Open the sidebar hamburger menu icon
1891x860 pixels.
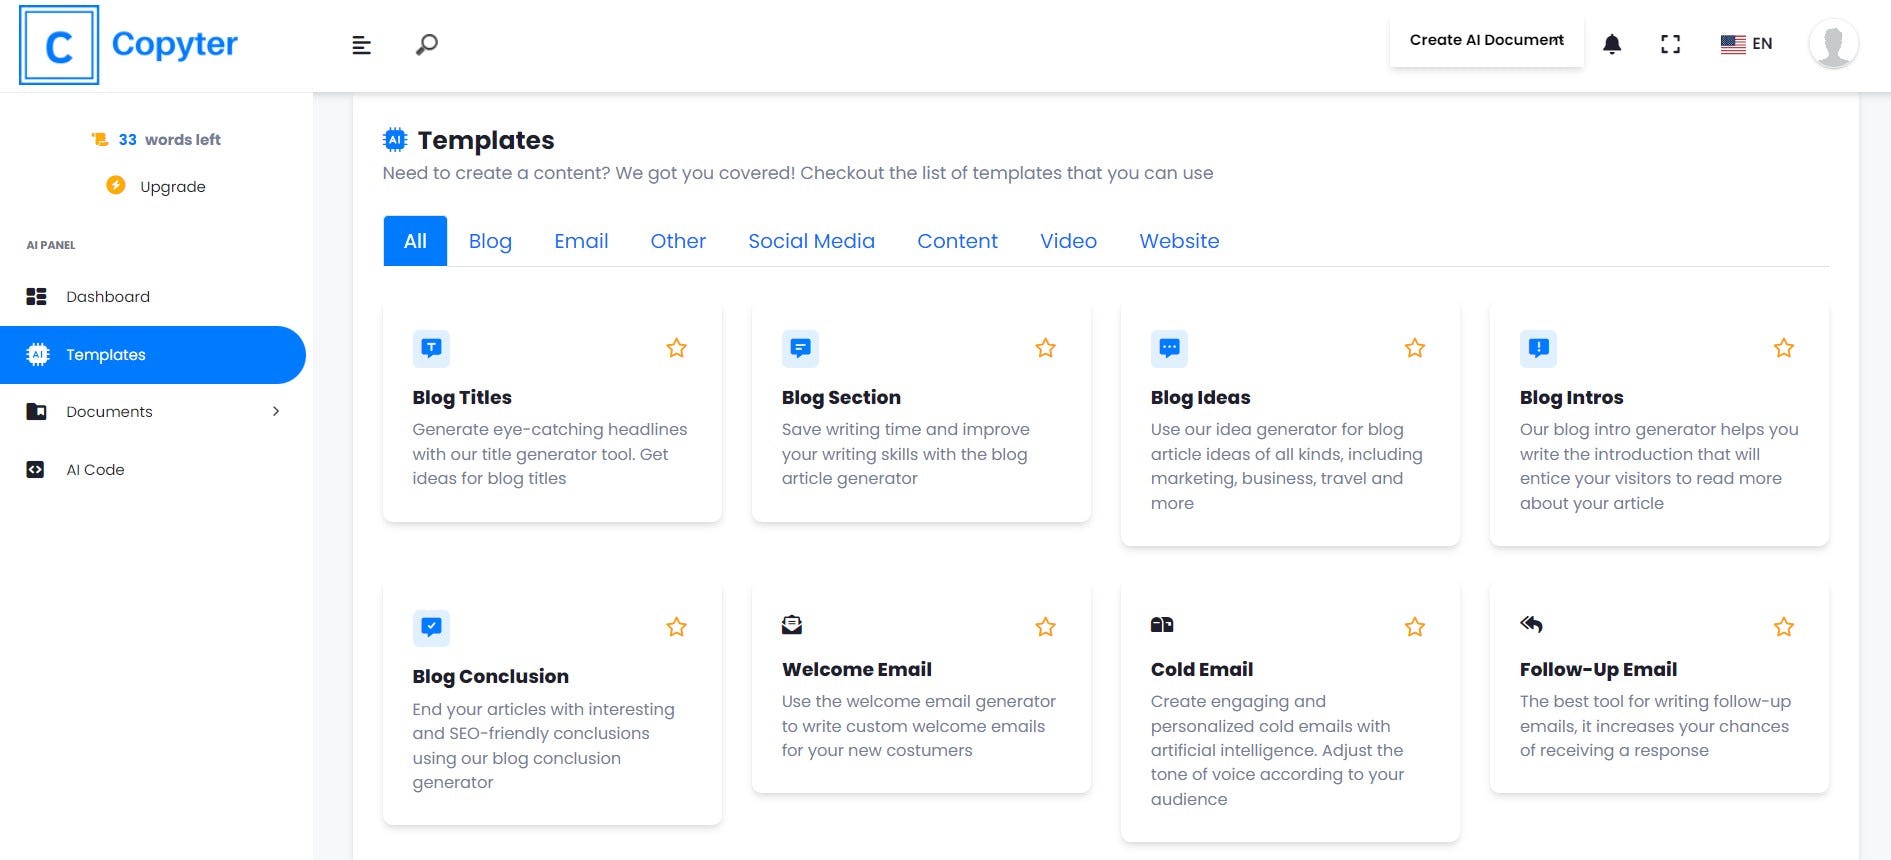click(x=360, y=45)
